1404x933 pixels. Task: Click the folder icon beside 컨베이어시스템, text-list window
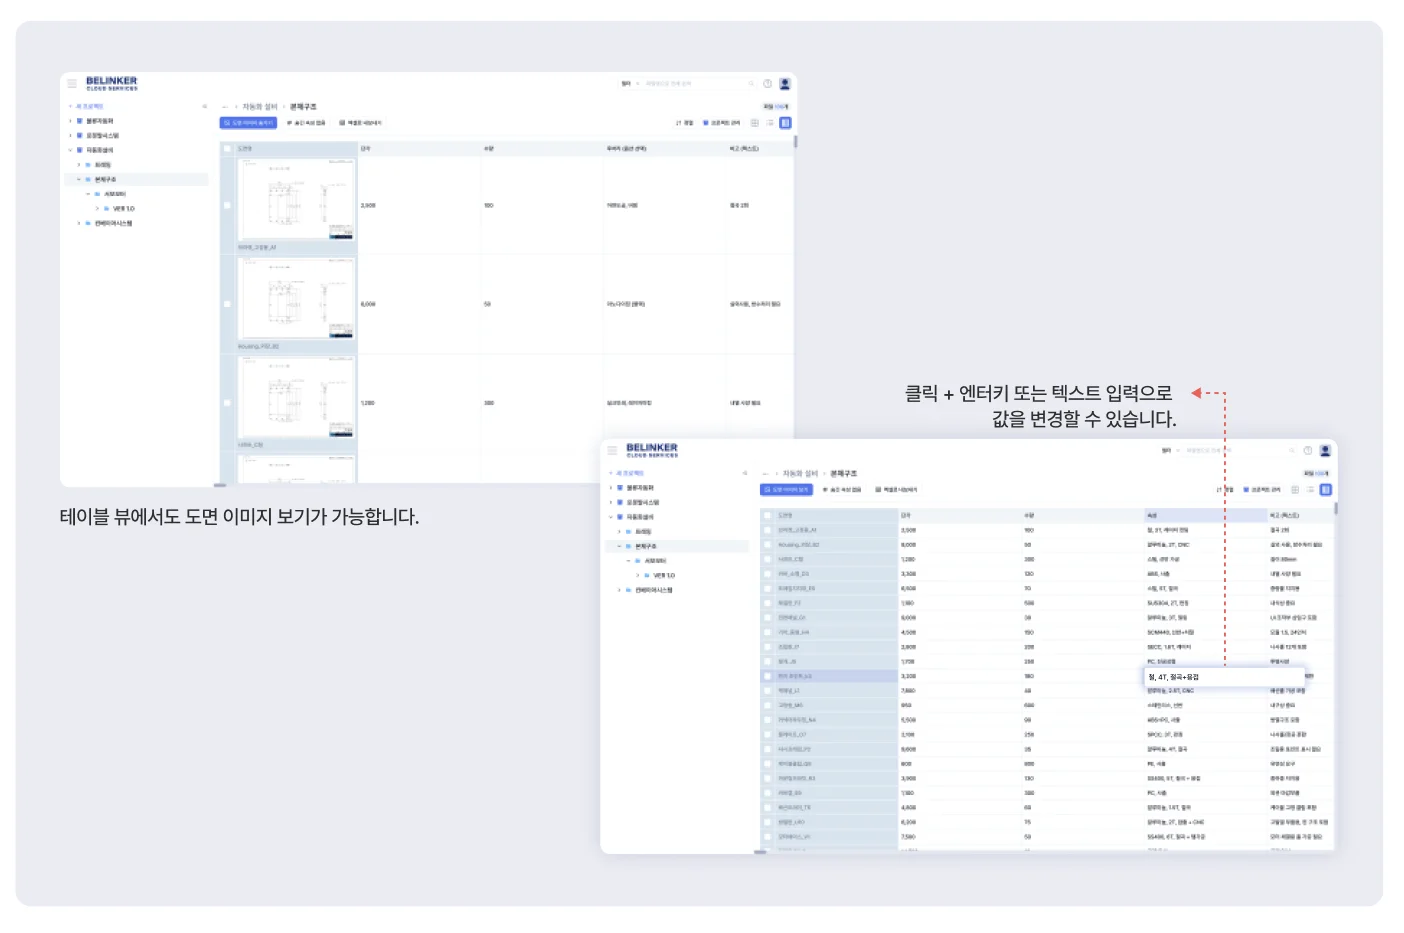pos(628,590)
